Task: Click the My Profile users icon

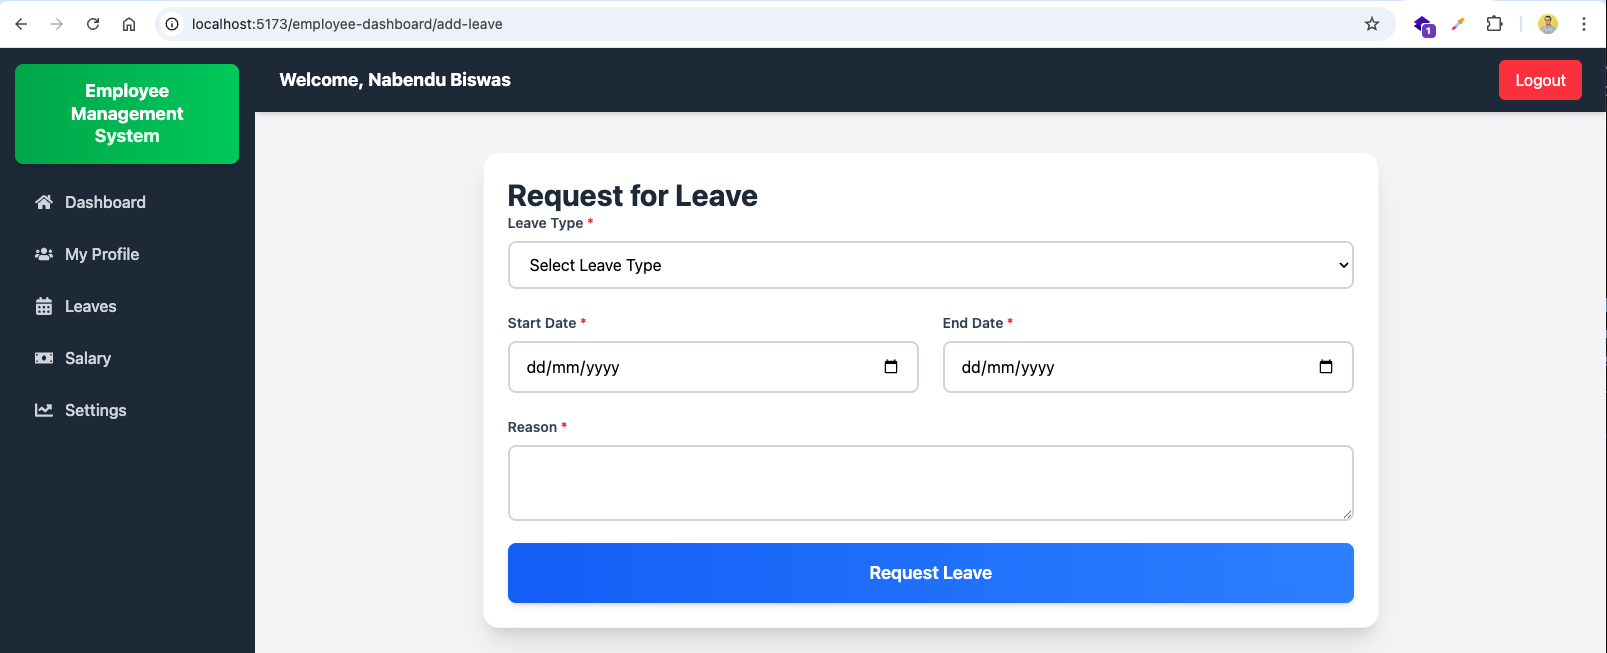Action: pyautogui.click(x=44, y=254)
